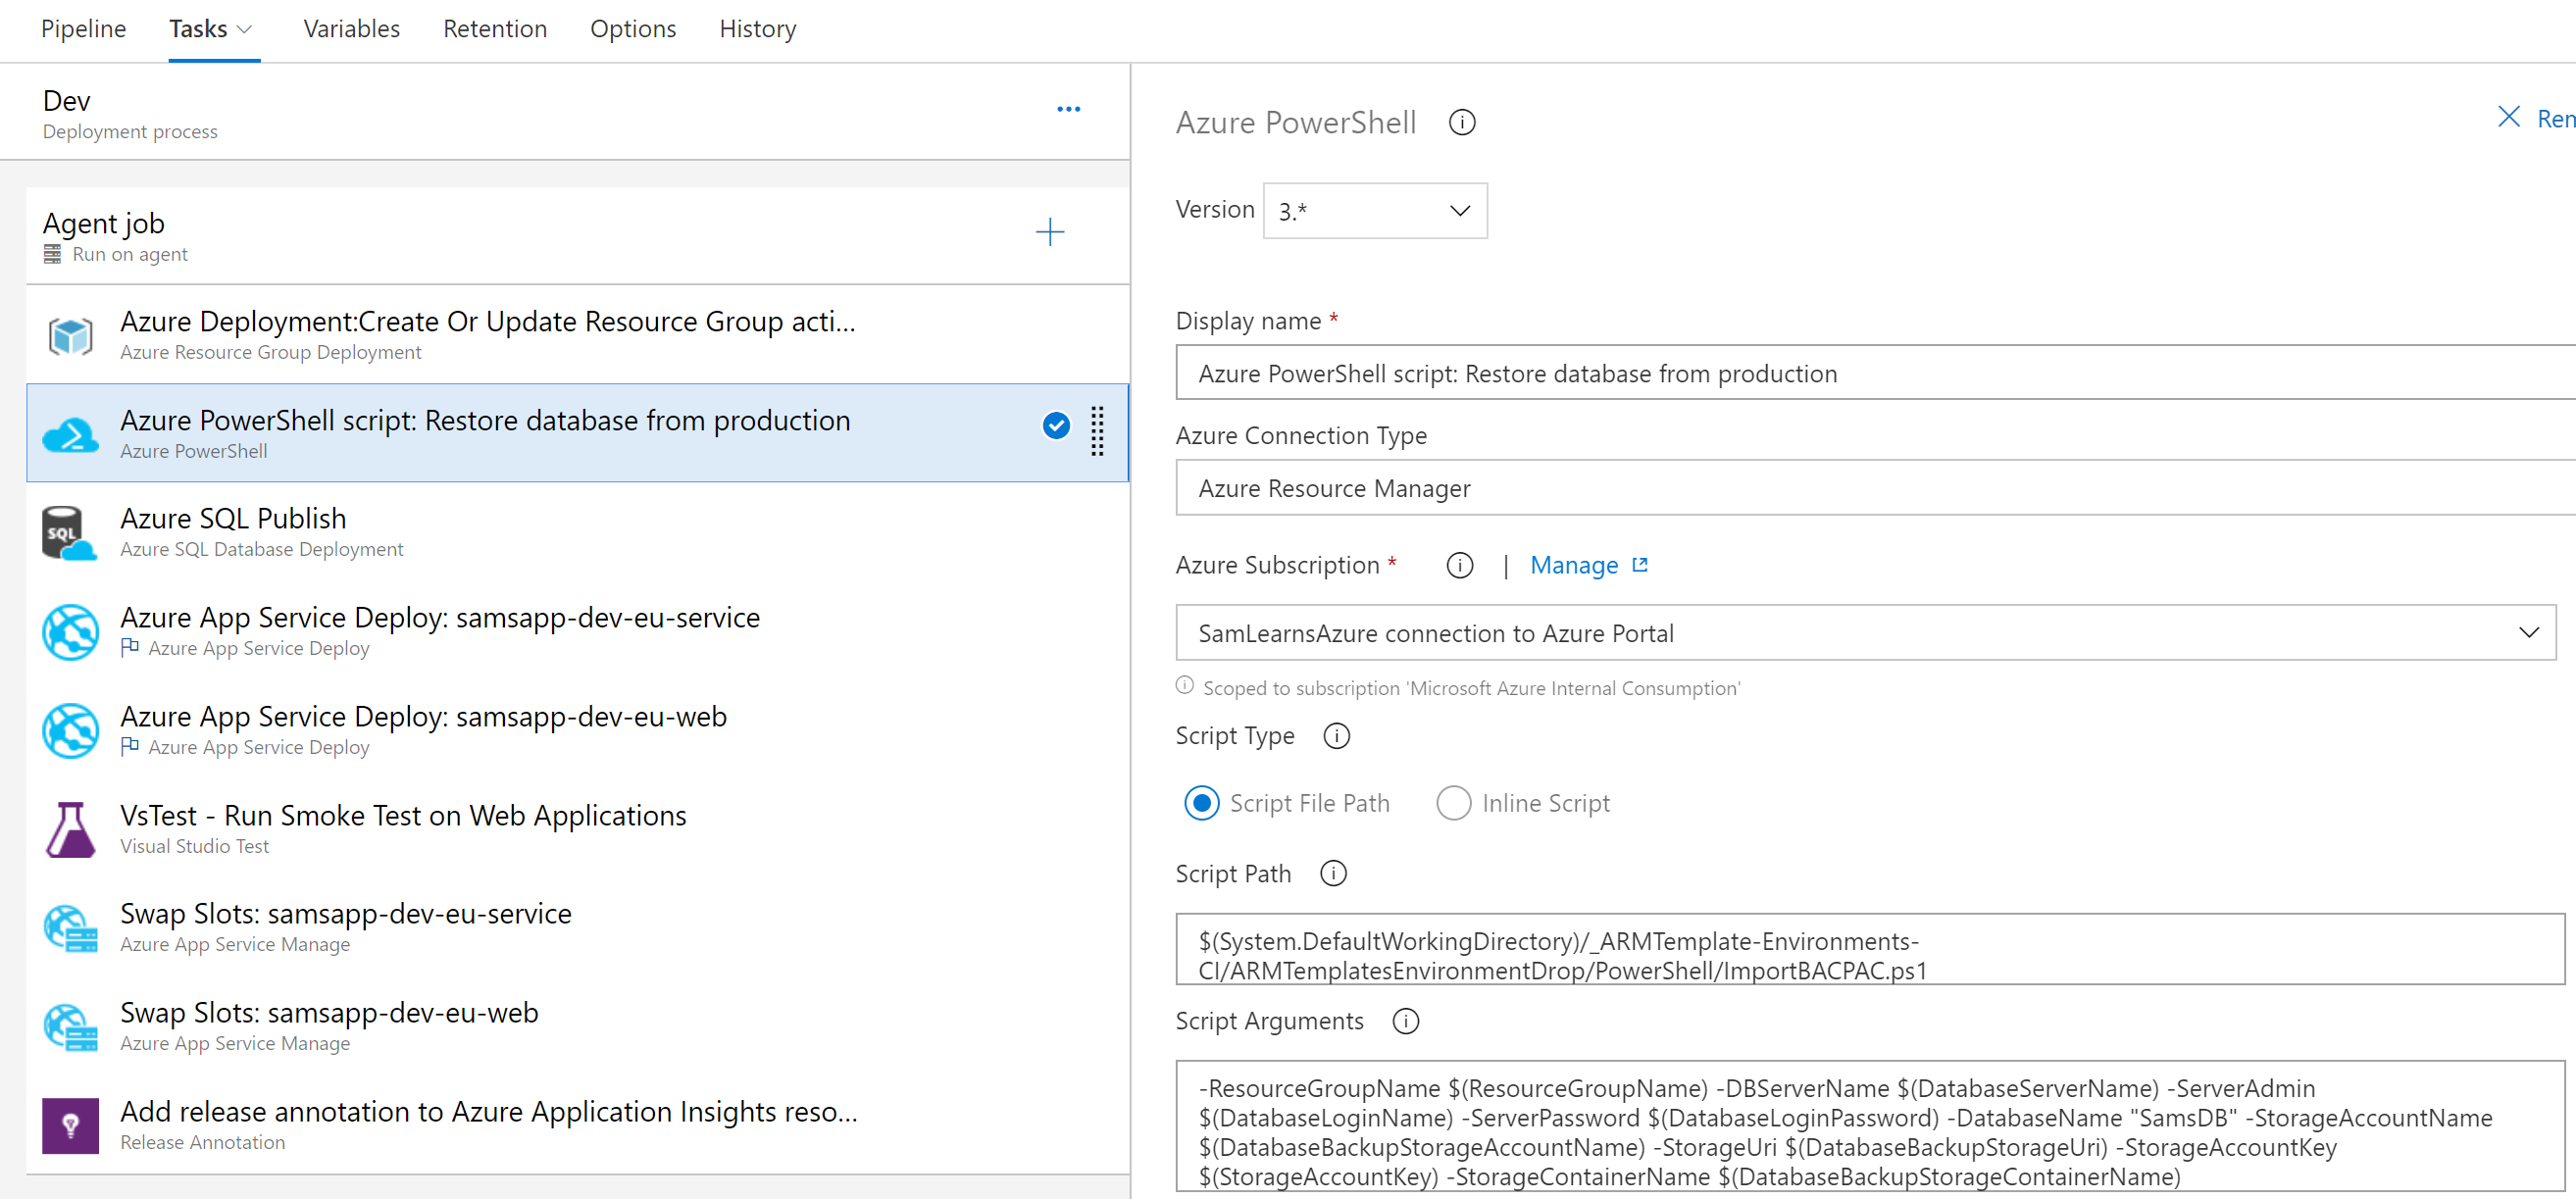2576x1199 pixels.
Task: Expand the Tasks tab chevron
Action: pyautogui.click(x=244, y=30)
